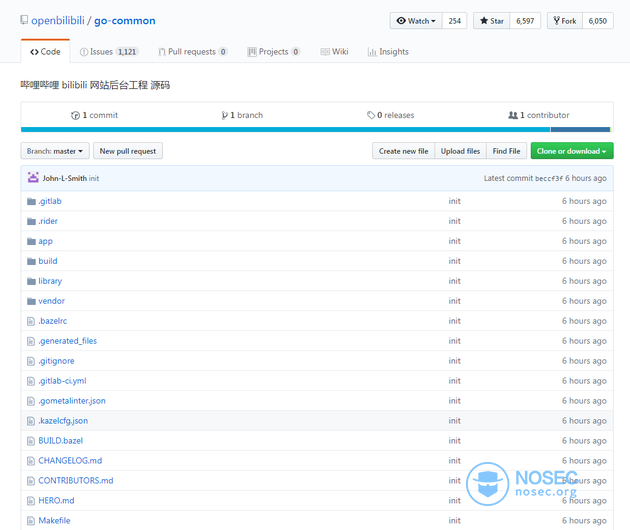Click the New pull request button
Screen dimensions: 630x530
pyautogui.click(x=128, y=151)
